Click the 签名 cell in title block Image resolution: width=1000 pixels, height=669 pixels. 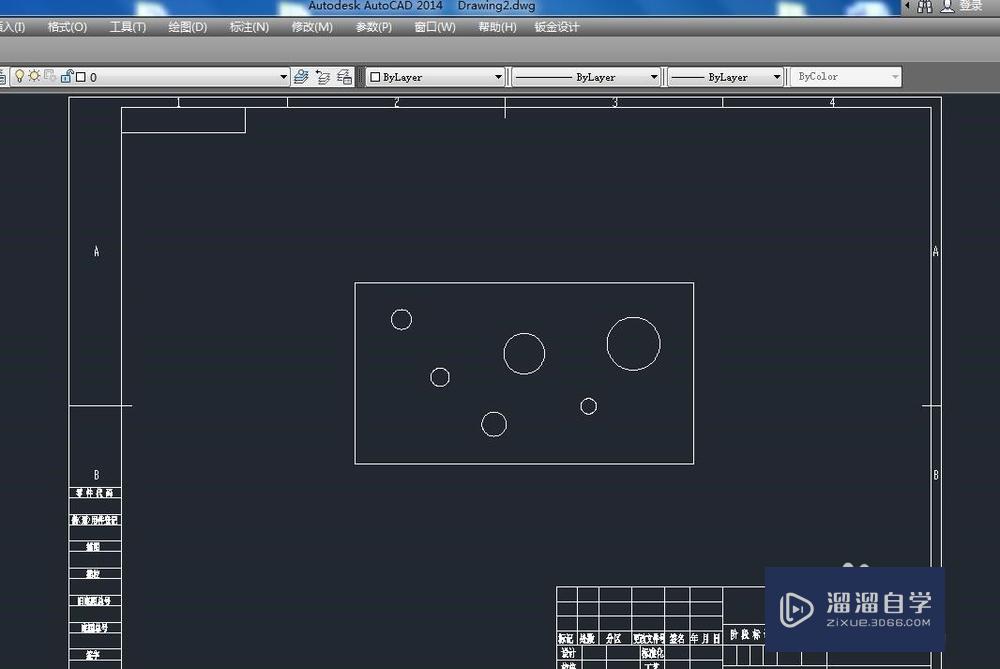(677, 638)
